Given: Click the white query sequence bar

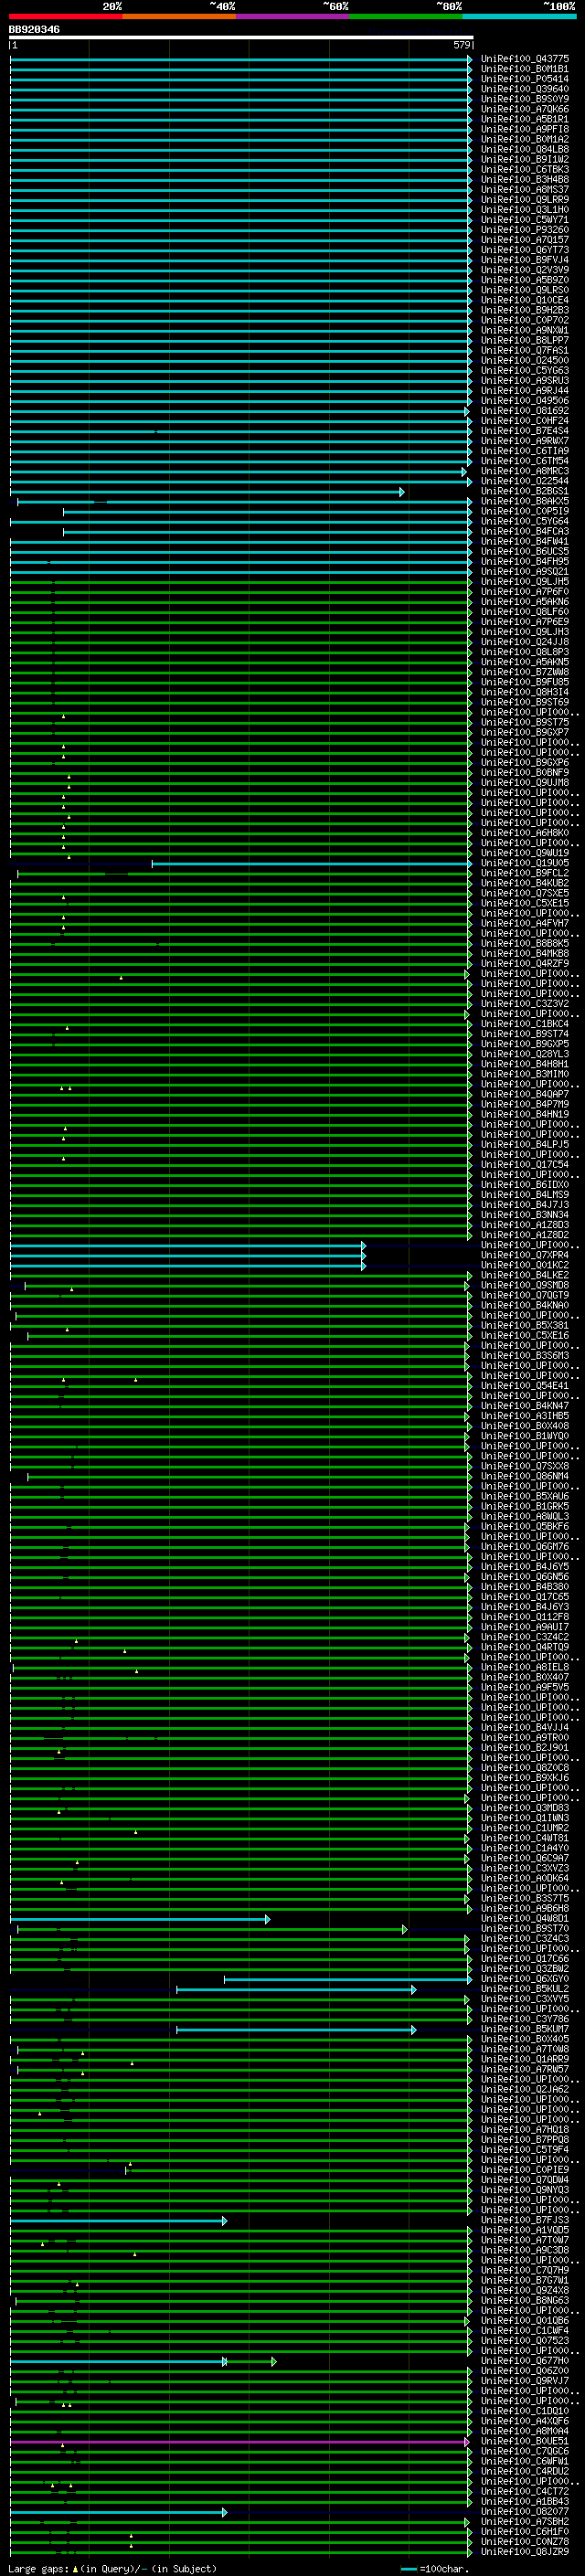Looking at the screenshot, I should tap(241, 38).
